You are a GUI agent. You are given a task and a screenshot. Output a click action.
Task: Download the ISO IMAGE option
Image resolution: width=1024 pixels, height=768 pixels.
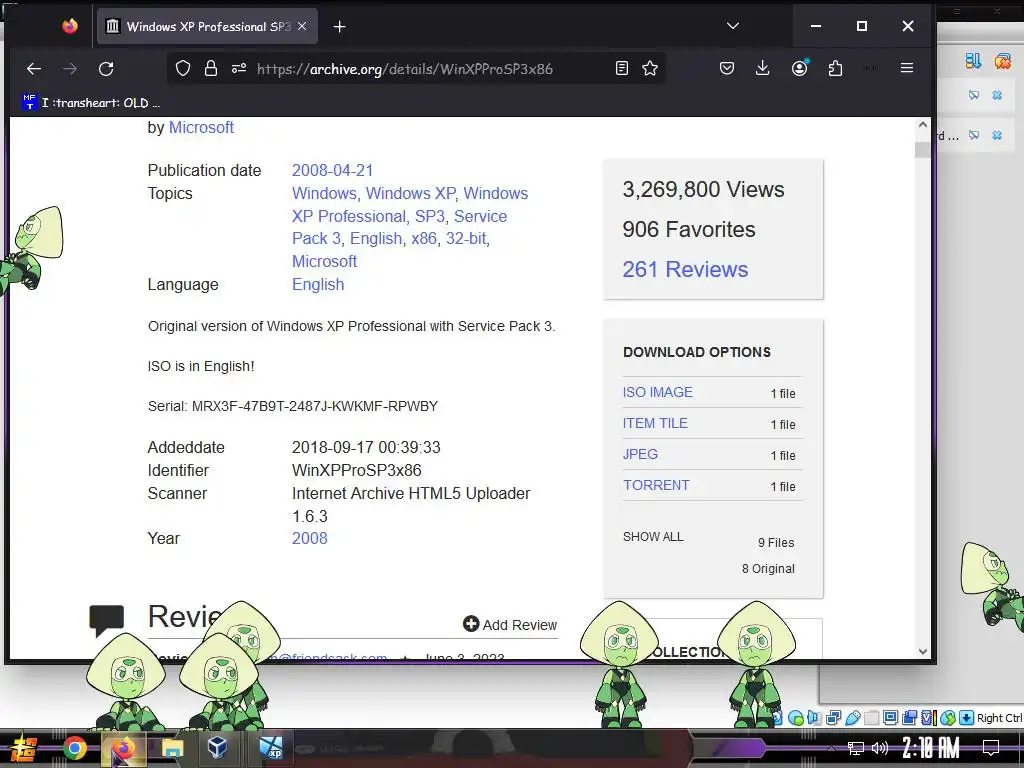tap(658, 392)
